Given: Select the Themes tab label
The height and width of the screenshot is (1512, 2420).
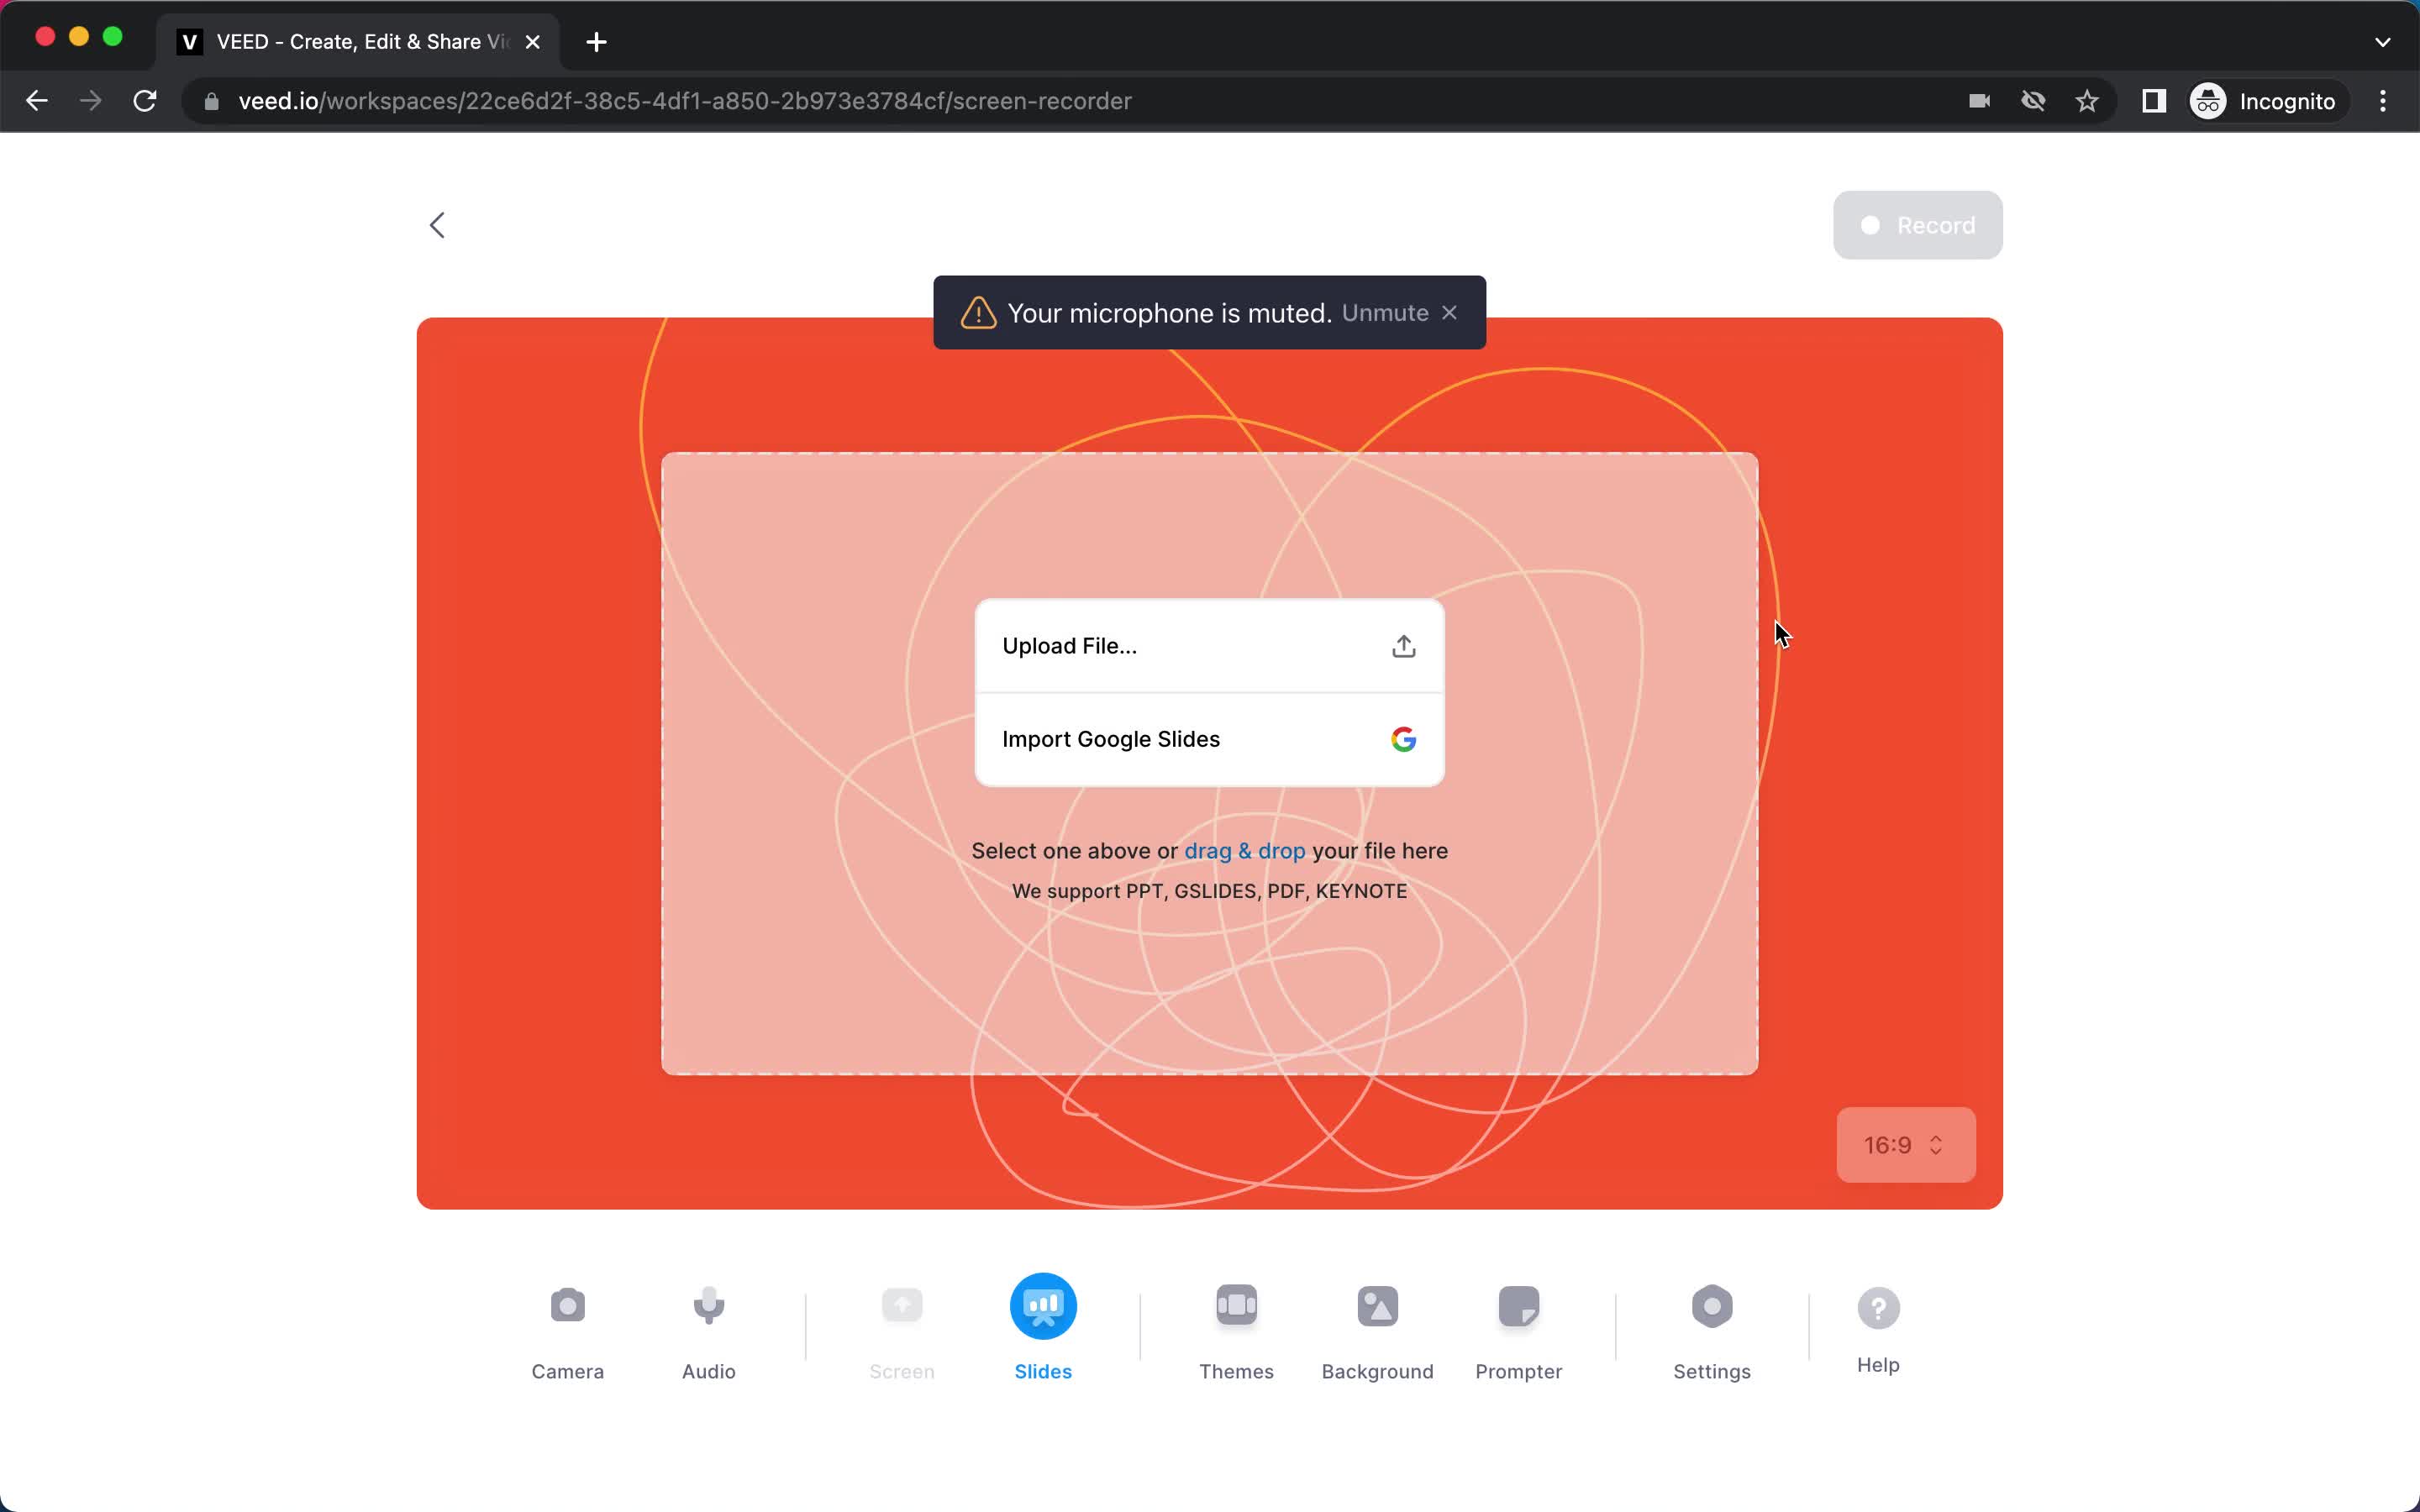Looking at the screenshot, I should point(1235,1371).
